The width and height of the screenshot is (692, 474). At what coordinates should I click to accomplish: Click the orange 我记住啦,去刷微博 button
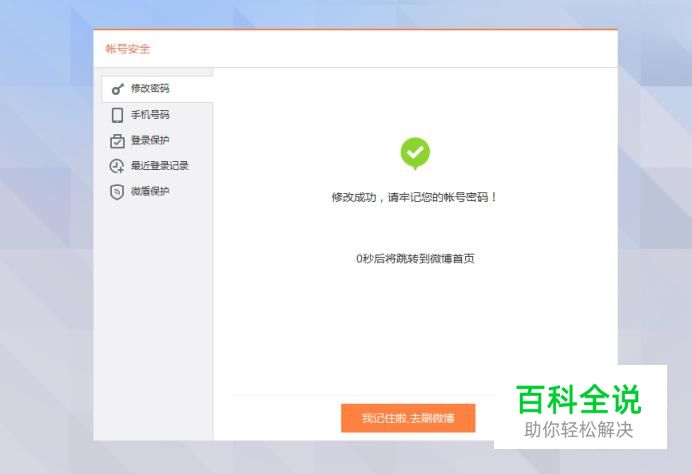pos(408,418)
